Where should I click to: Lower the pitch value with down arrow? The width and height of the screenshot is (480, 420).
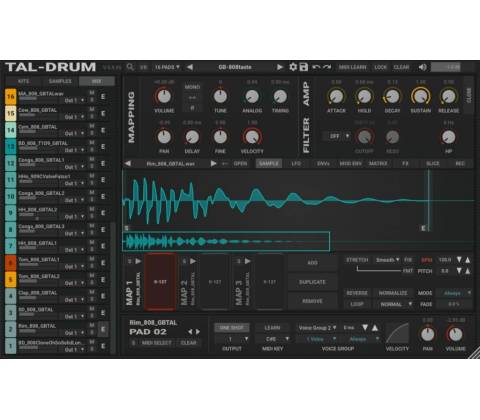click(x=459, y=271)
